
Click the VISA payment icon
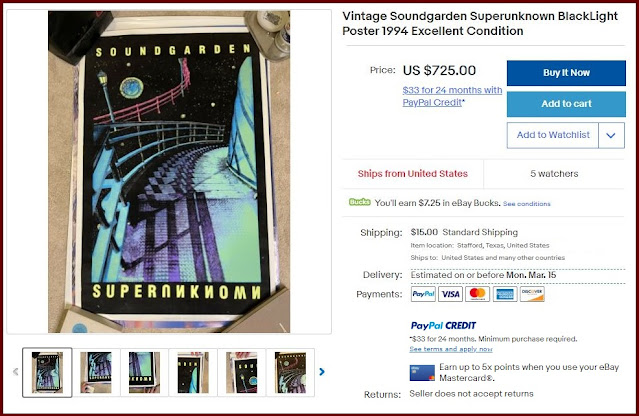click(450, 294)
